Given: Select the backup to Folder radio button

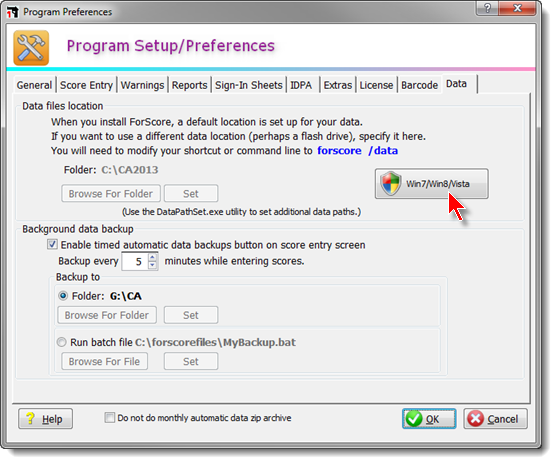Looking at the screenshot, I should (63, 296).
